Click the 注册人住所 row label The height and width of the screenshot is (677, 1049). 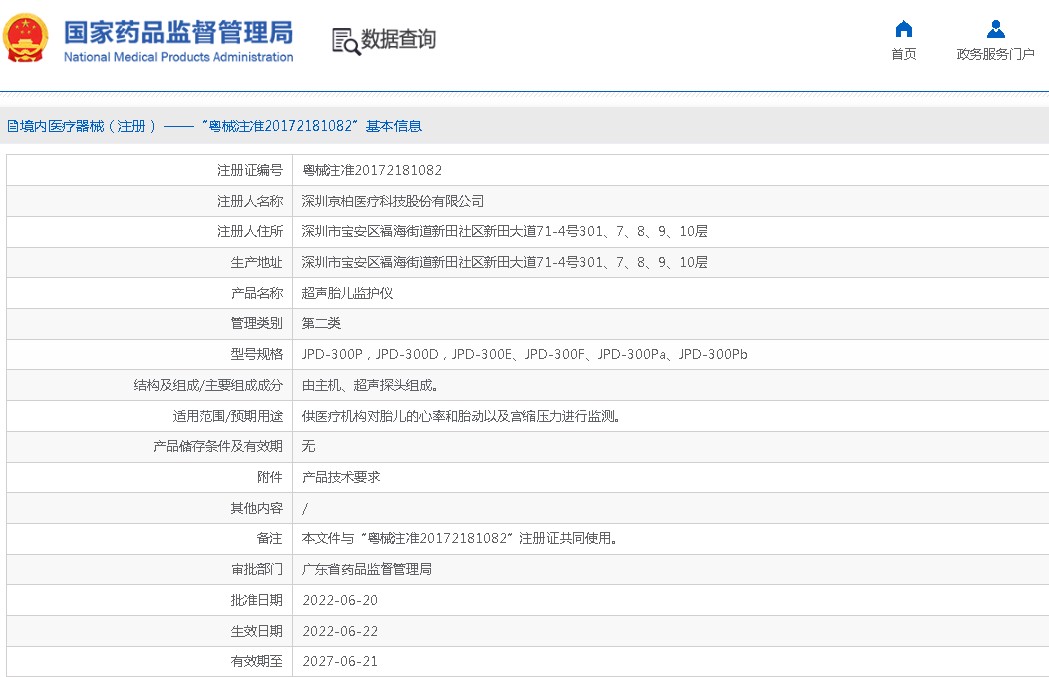pyautogui.click(x=250, y=231)
